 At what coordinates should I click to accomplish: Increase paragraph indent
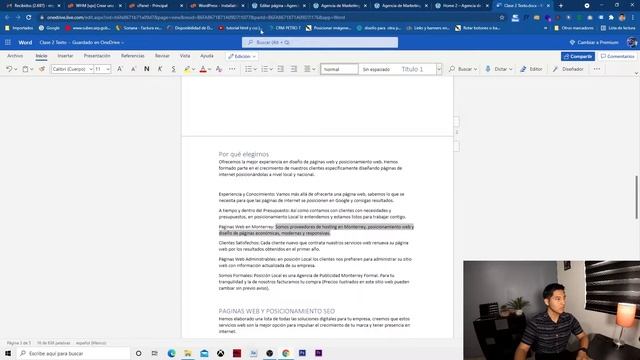294,69
